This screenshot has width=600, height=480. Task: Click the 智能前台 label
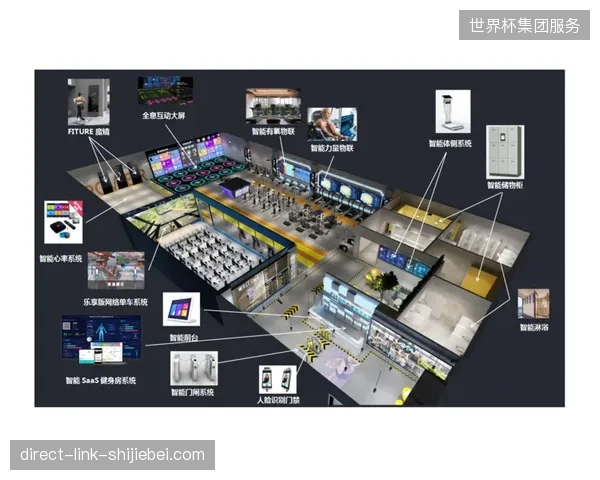pyautogui.click(x=184, y=338)
